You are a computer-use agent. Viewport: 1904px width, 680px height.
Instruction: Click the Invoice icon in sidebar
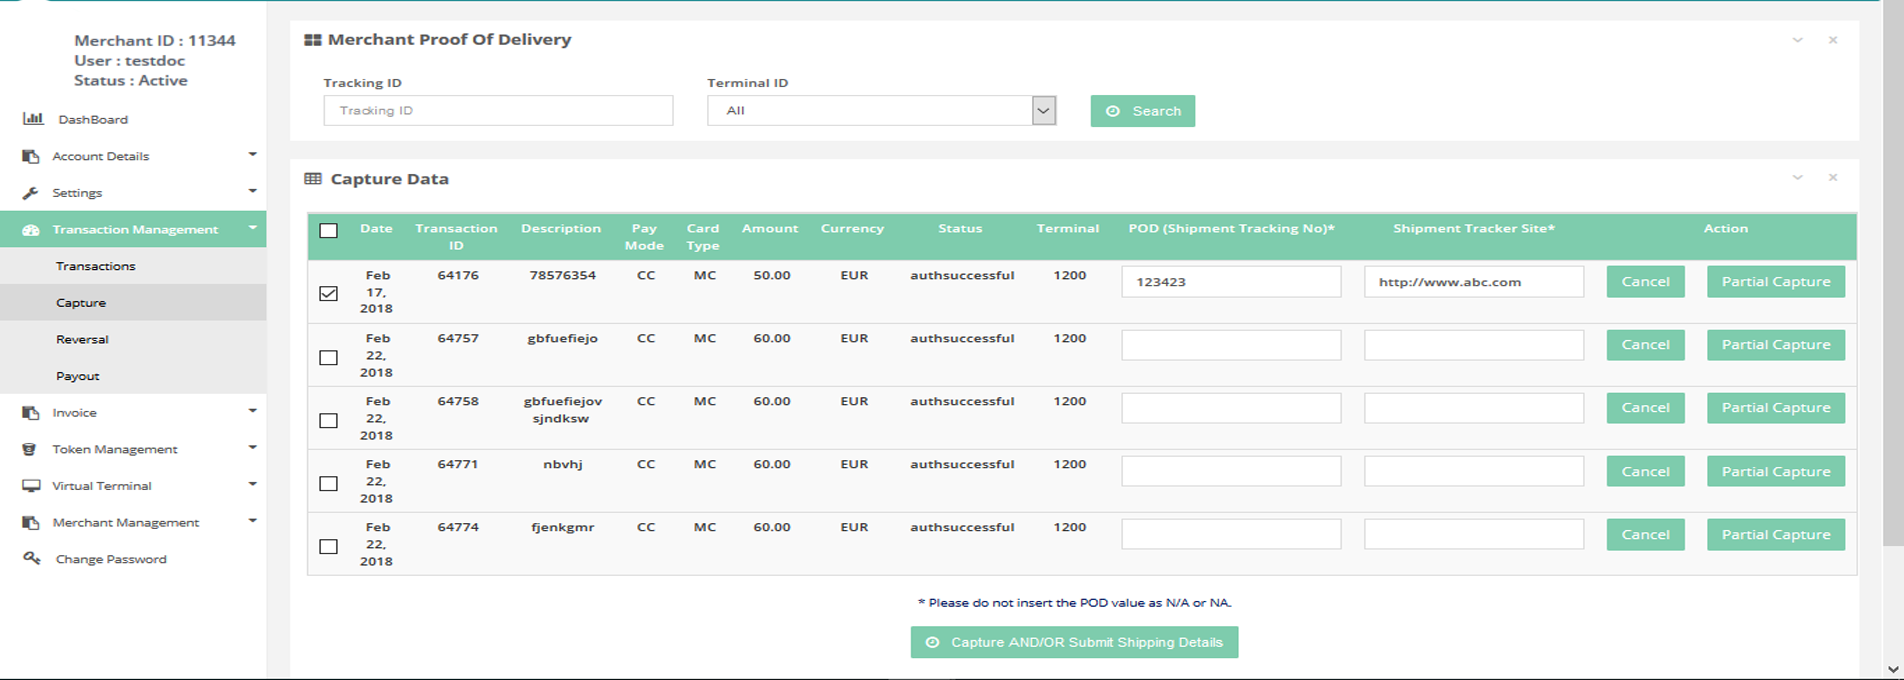click(x=31, y=413)
